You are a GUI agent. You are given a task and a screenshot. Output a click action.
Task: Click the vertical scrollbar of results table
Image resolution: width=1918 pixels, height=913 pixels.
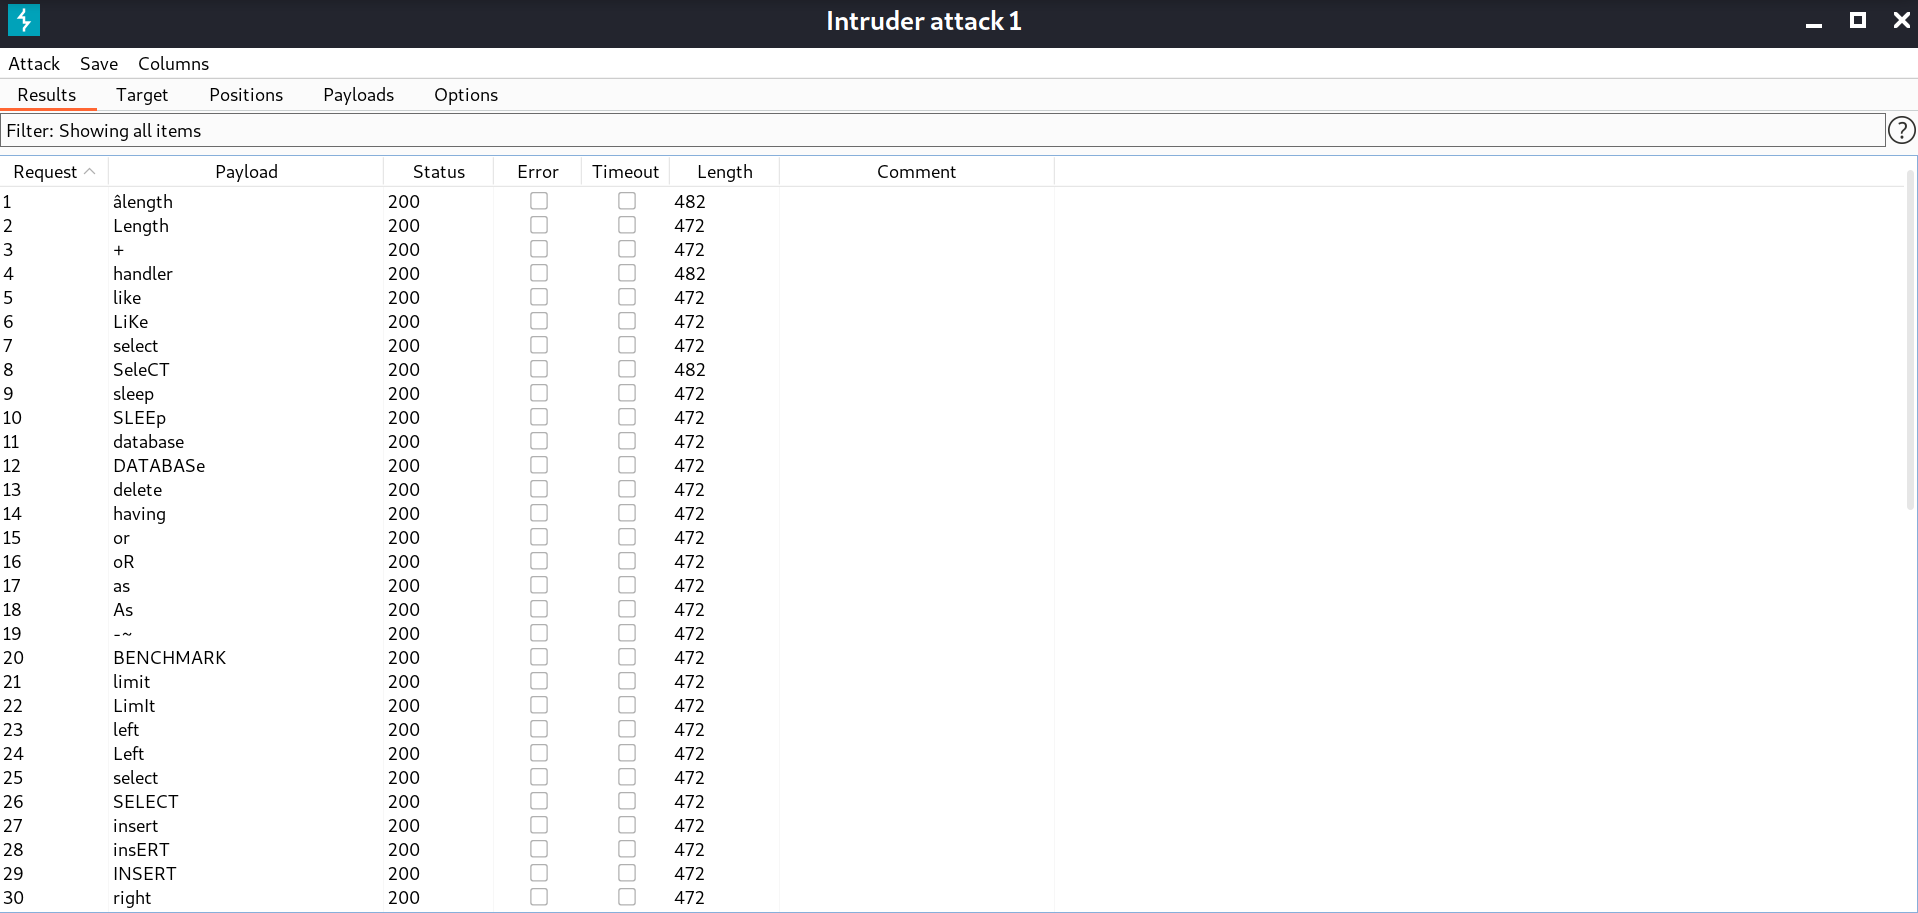click(x=1911, y=340)
